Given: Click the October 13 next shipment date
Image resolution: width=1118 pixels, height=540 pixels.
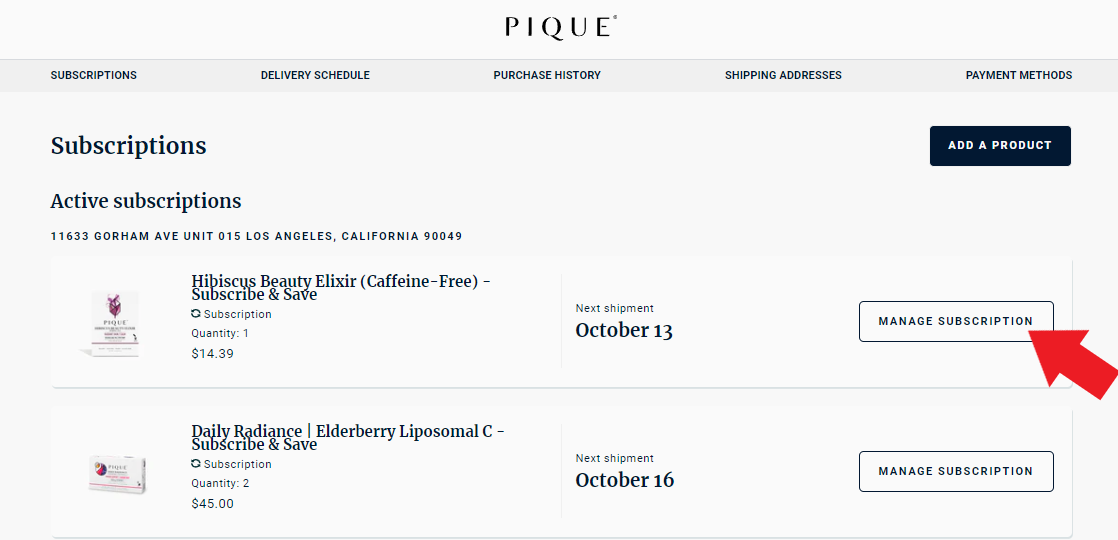Looking at the screenshot, I should (x=624, y=331).
